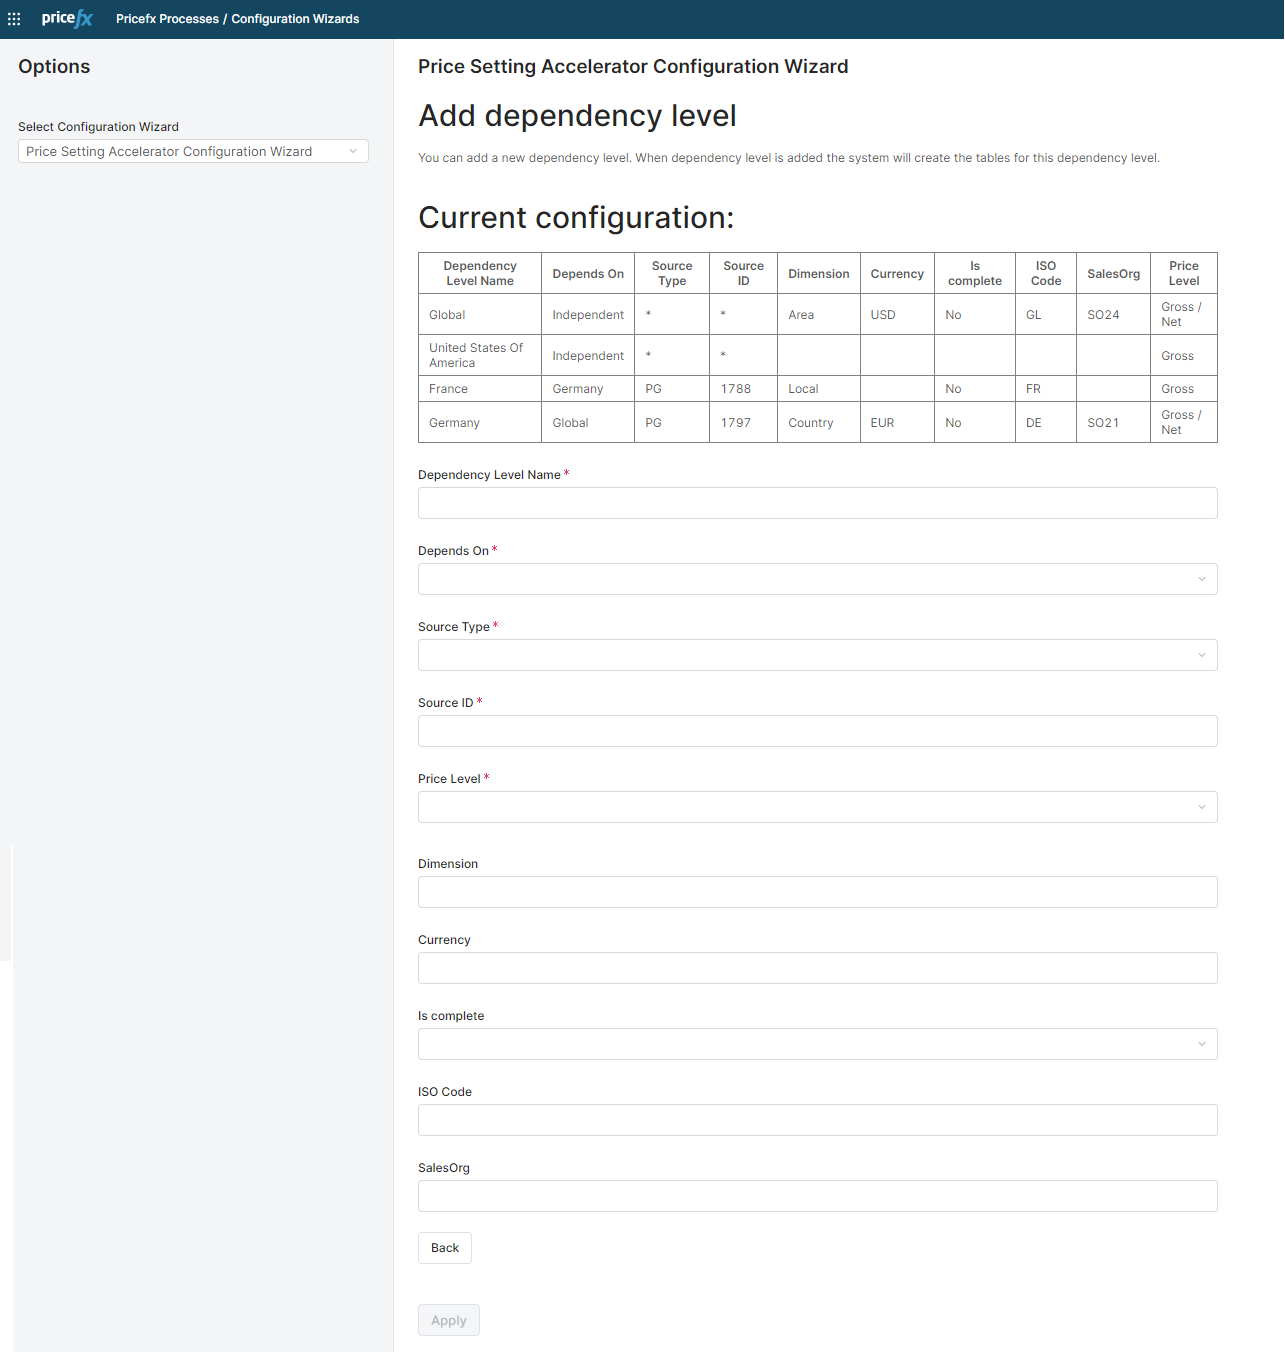1285x1359 pixels.
Task: Select the Configuration Wizards breadcrumb item
Action: coord(295,19)
